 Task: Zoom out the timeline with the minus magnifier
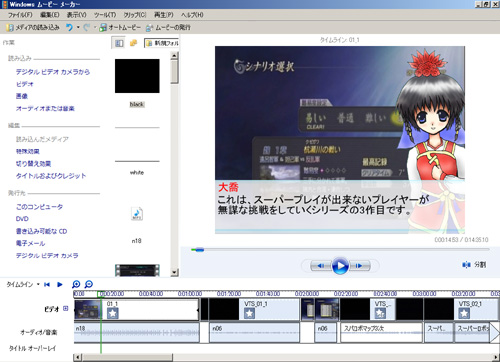[89, 284]
